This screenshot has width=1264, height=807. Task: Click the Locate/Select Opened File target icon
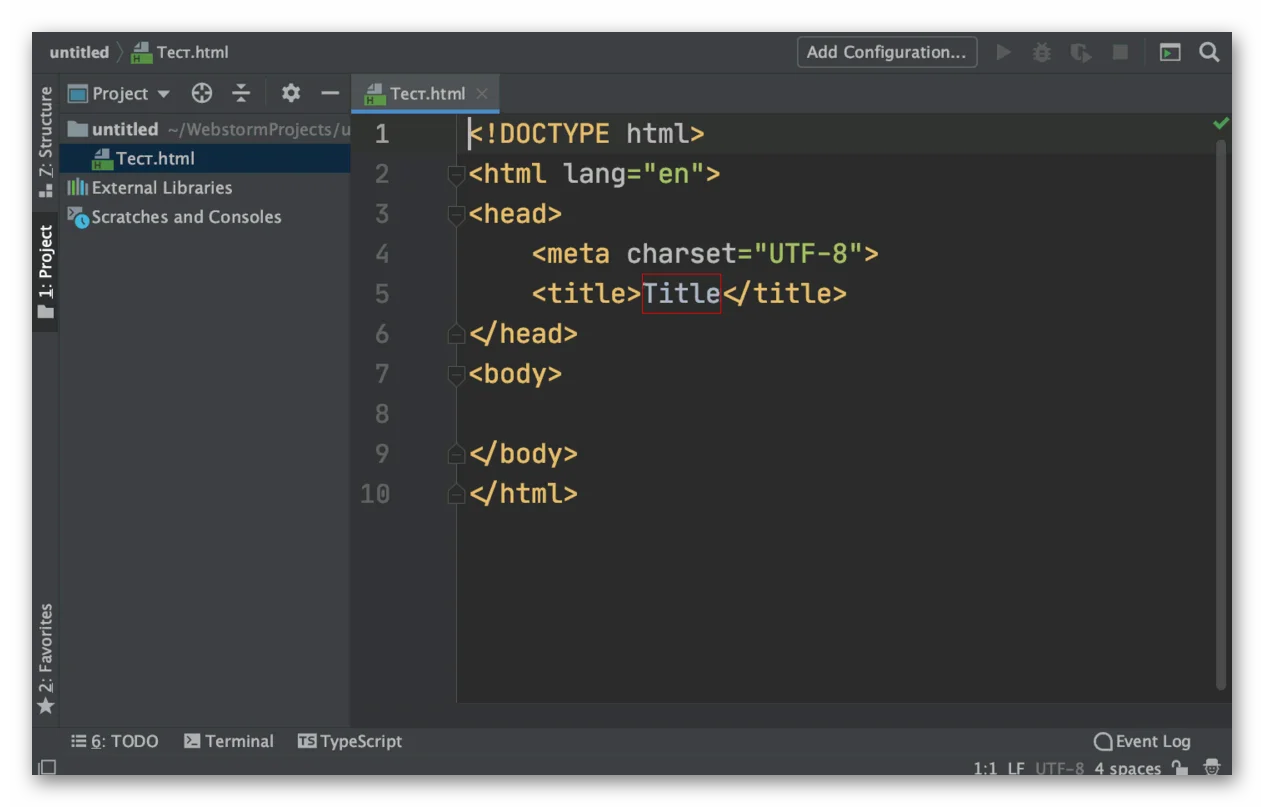tap(202, 93)
